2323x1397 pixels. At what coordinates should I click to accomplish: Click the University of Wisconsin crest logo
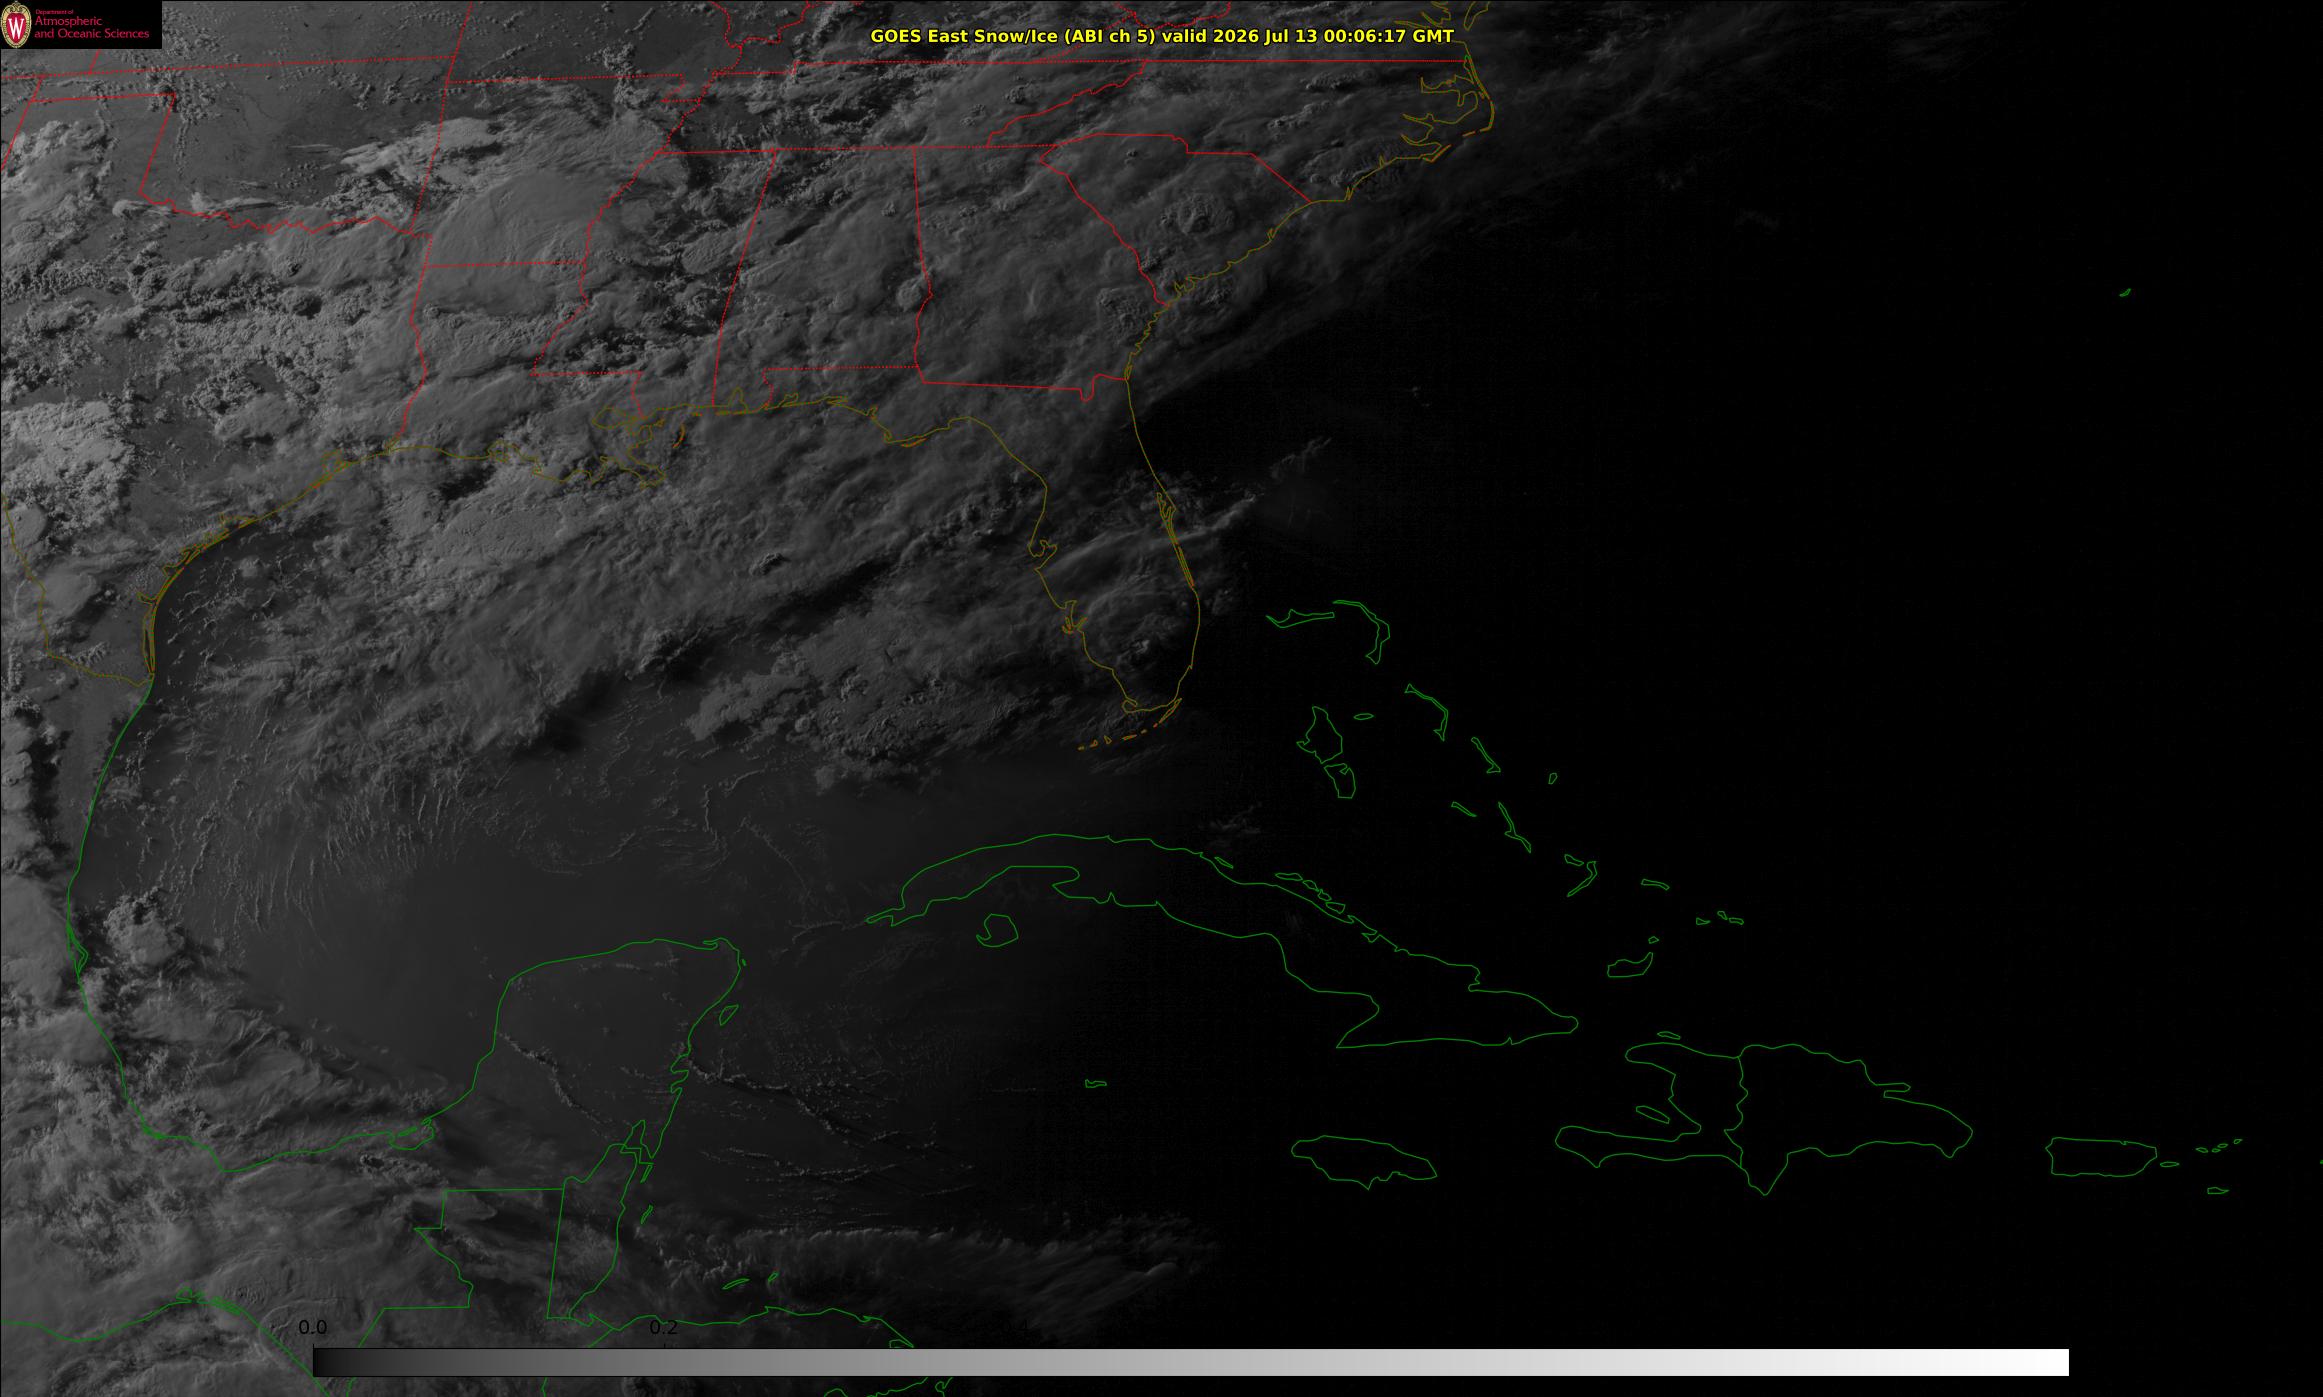coord(16,27)
